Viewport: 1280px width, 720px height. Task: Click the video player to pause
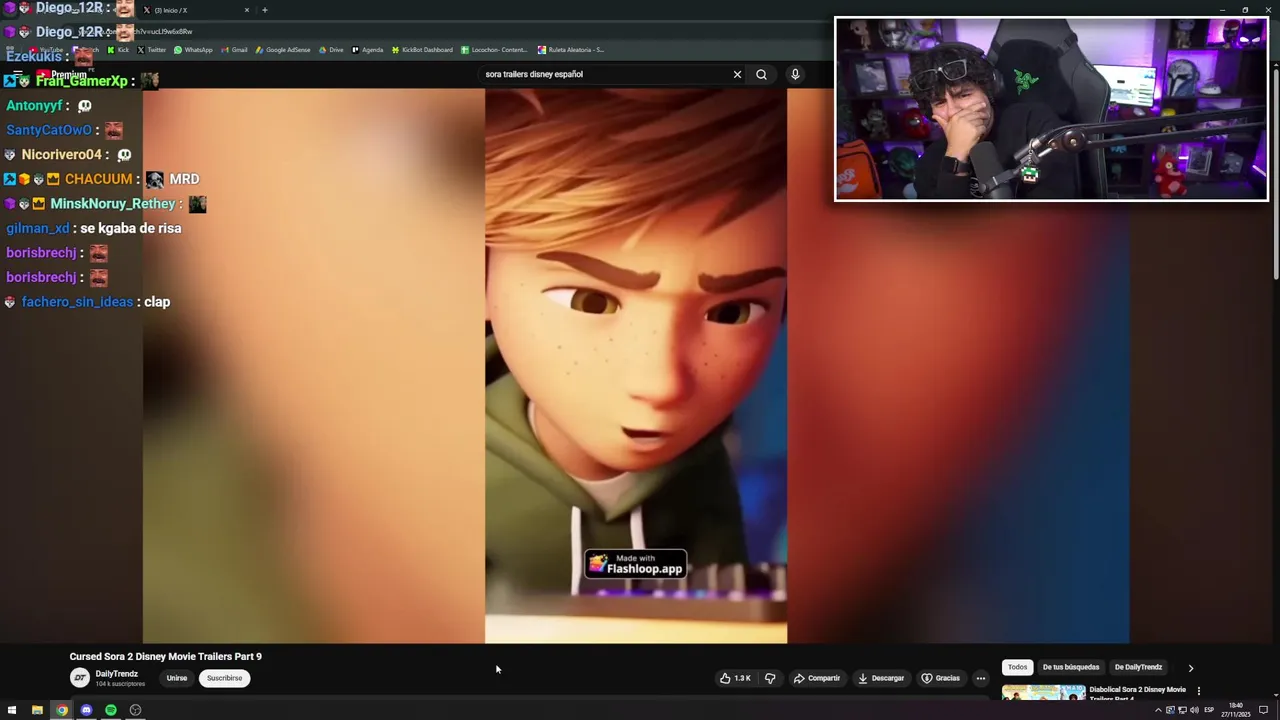coord(636,365)
